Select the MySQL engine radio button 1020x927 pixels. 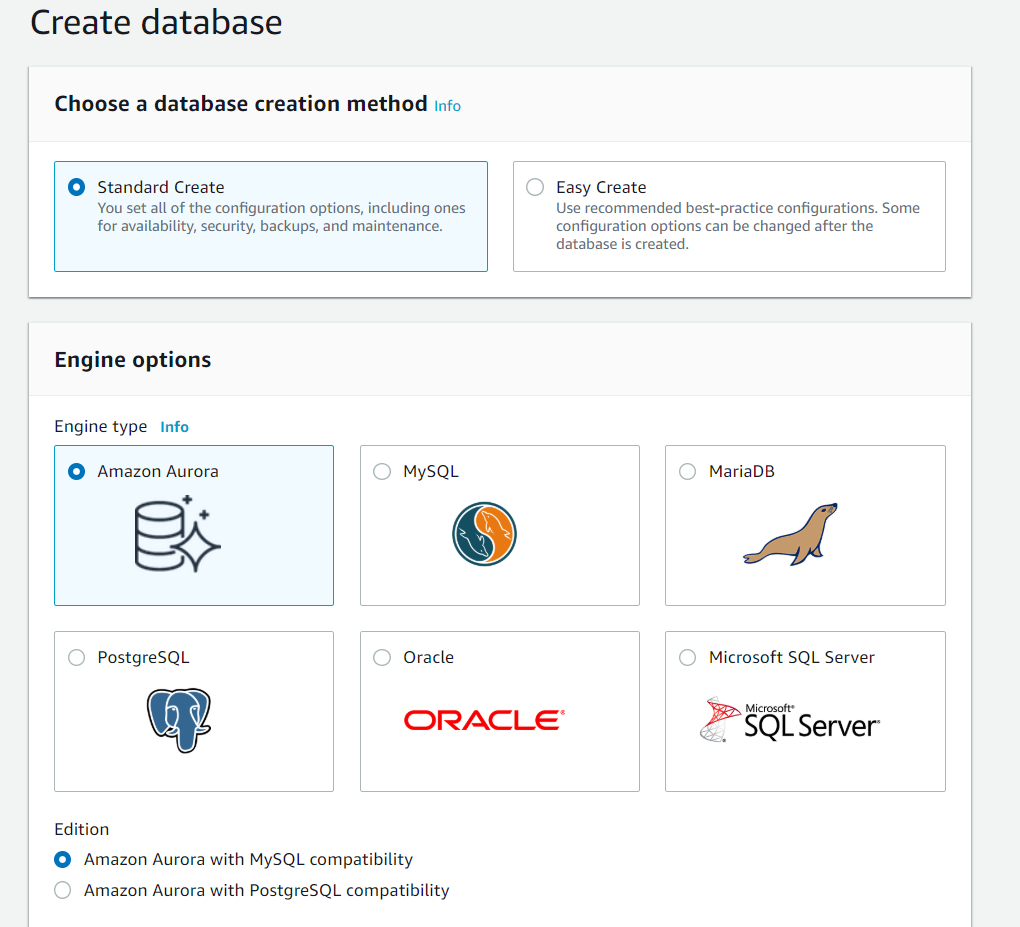click(382, 471)
